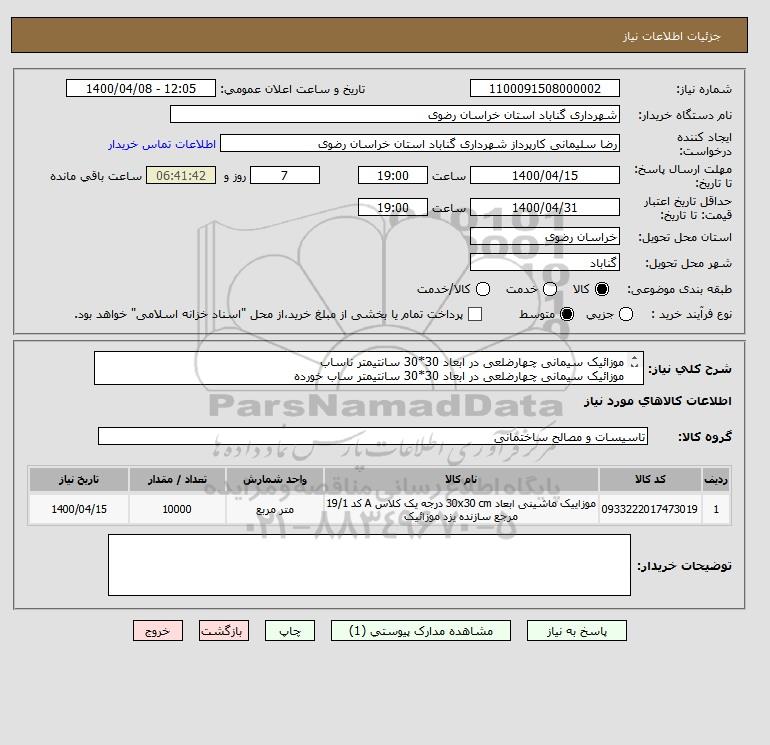770x745 pixels.
Task: Tick the Islamic treasury payment checkbox
Action: (475, 314)
